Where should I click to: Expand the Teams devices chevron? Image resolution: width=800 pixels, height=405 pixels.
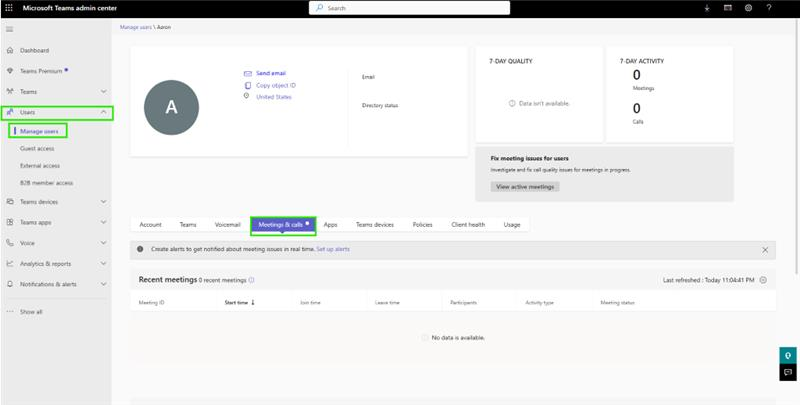click(x=104, y=202)
